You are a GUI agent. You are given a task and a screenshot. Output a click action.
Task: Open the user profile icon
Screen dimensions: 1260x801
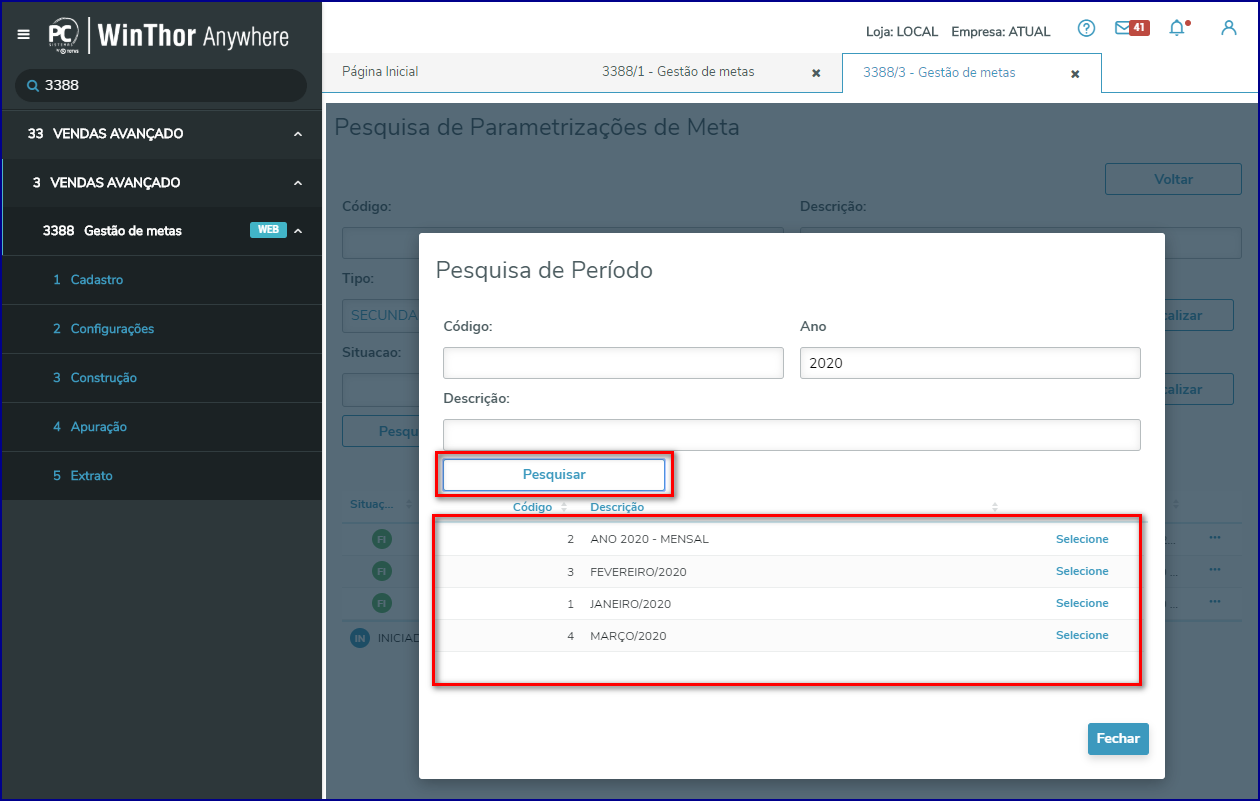coord(1229,28)
